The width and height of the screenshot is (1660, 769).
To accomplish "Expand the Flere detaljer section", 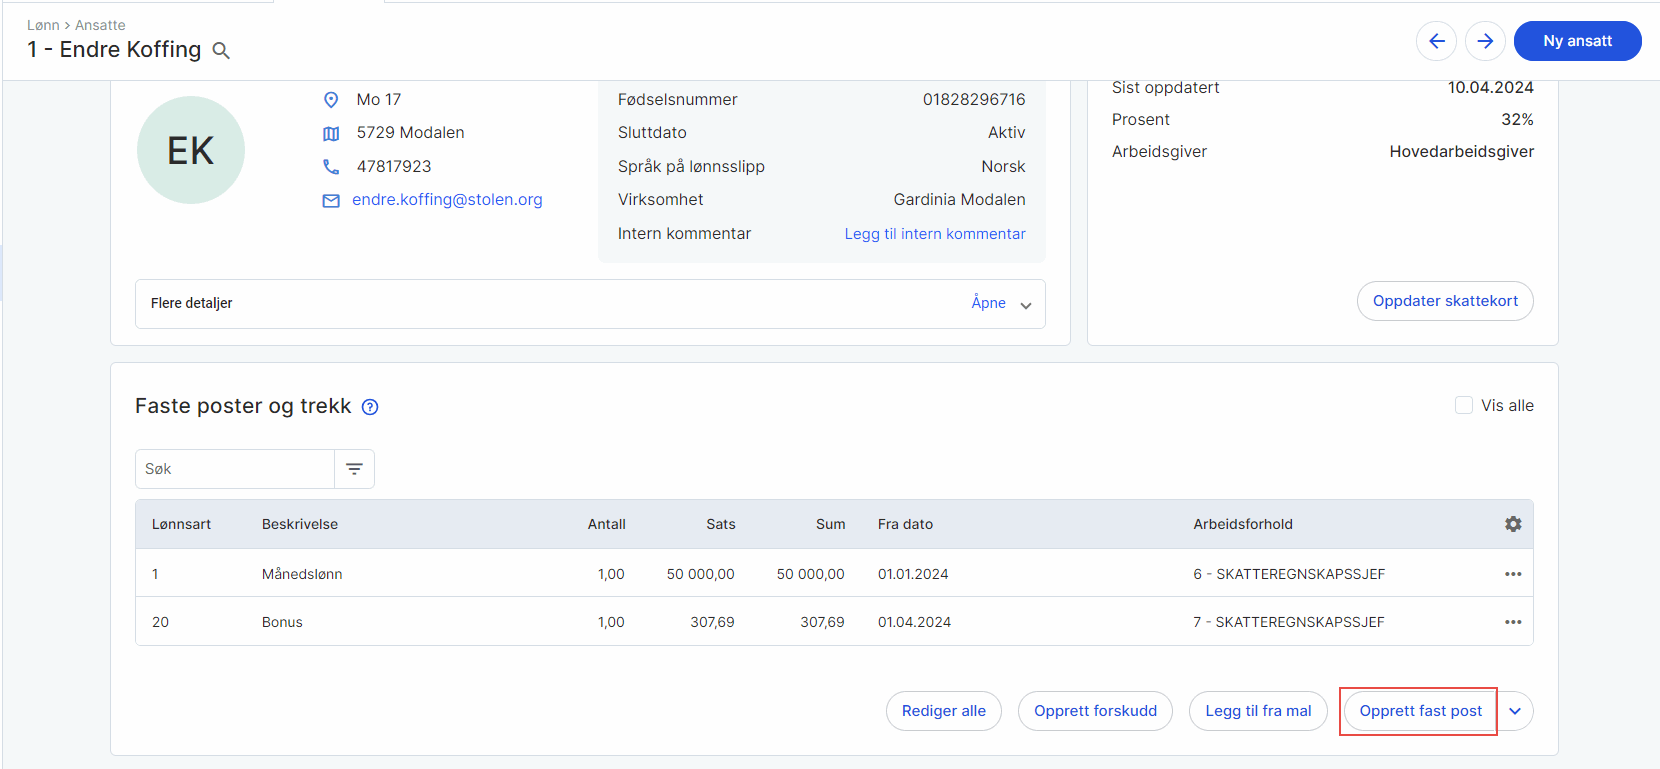I will [1000, 304].
